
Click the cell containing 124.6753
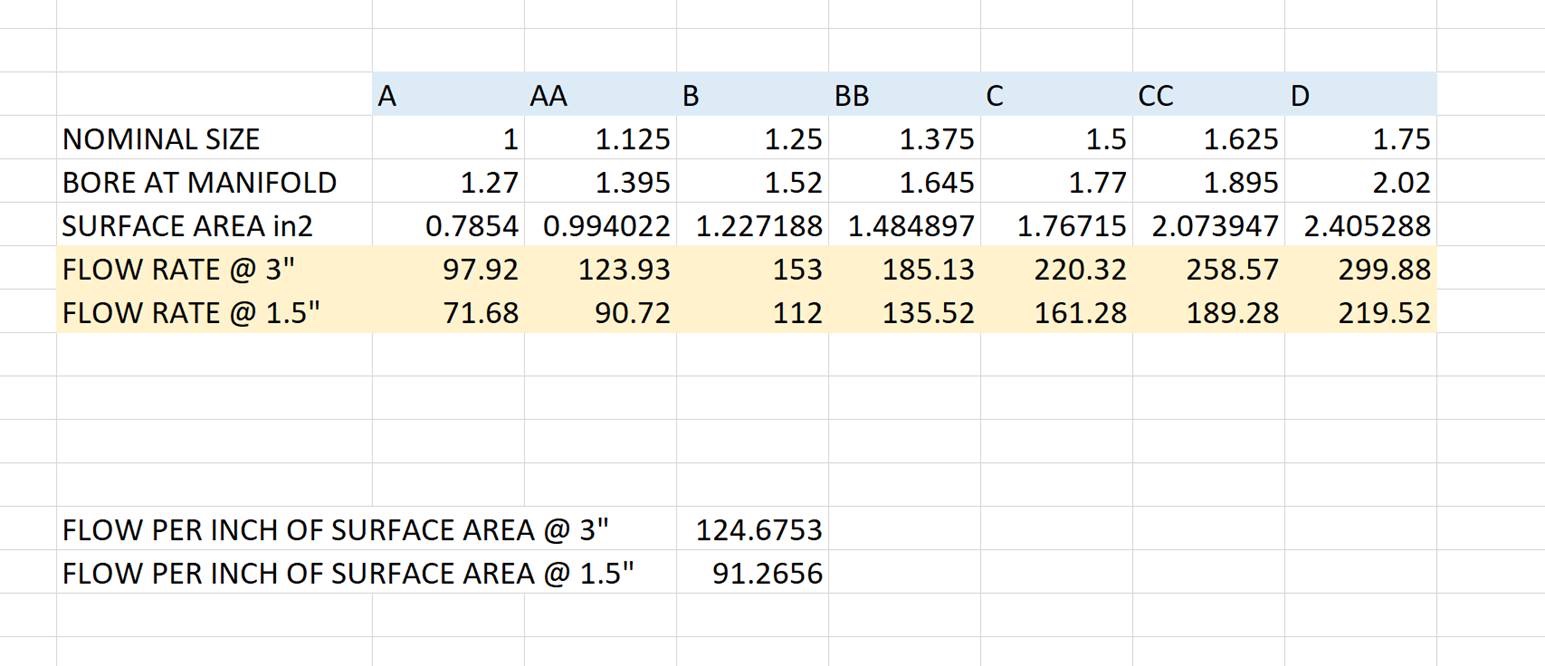point(758,530)
